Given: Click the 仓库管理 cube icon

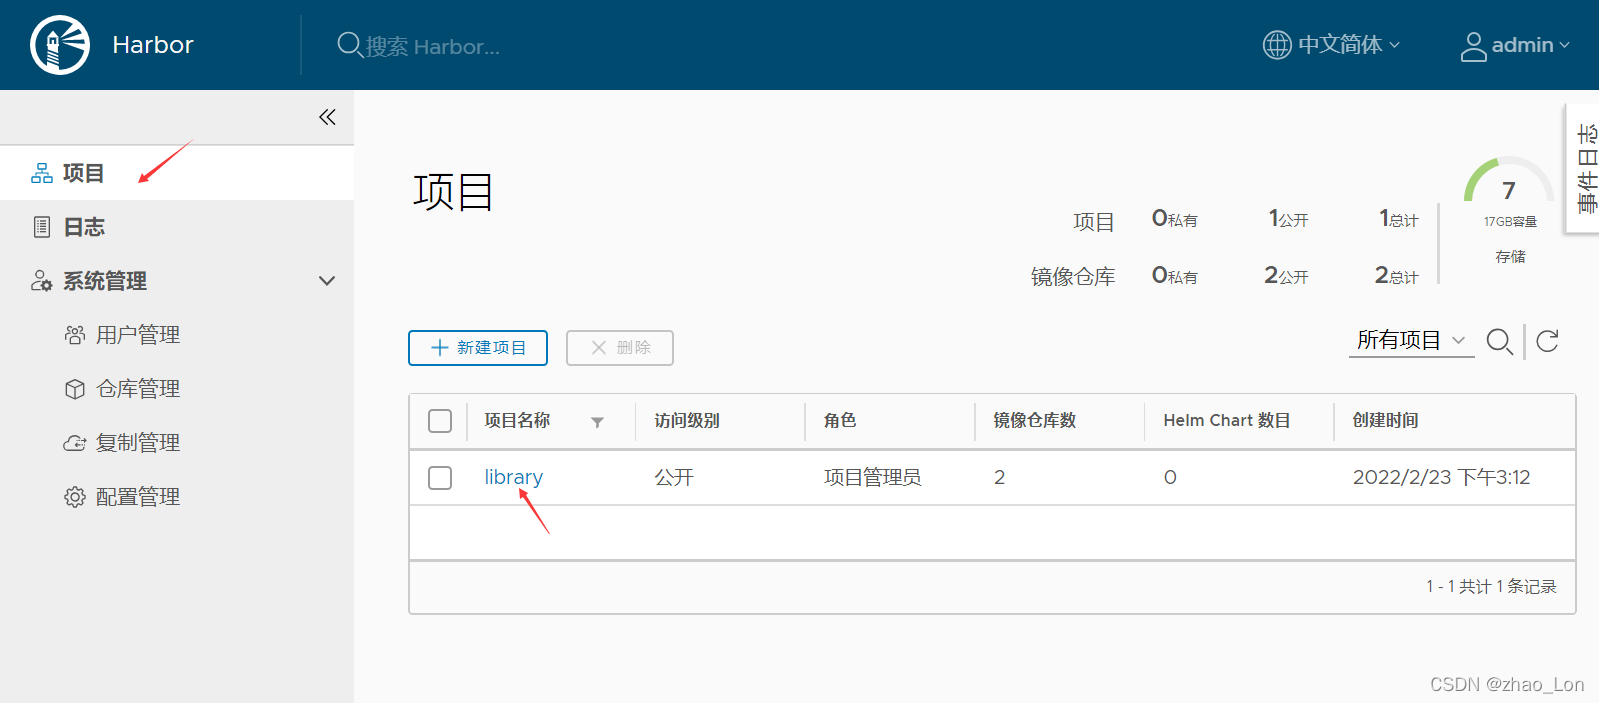Looking at the screenshot, I should [x=75, y=389].
